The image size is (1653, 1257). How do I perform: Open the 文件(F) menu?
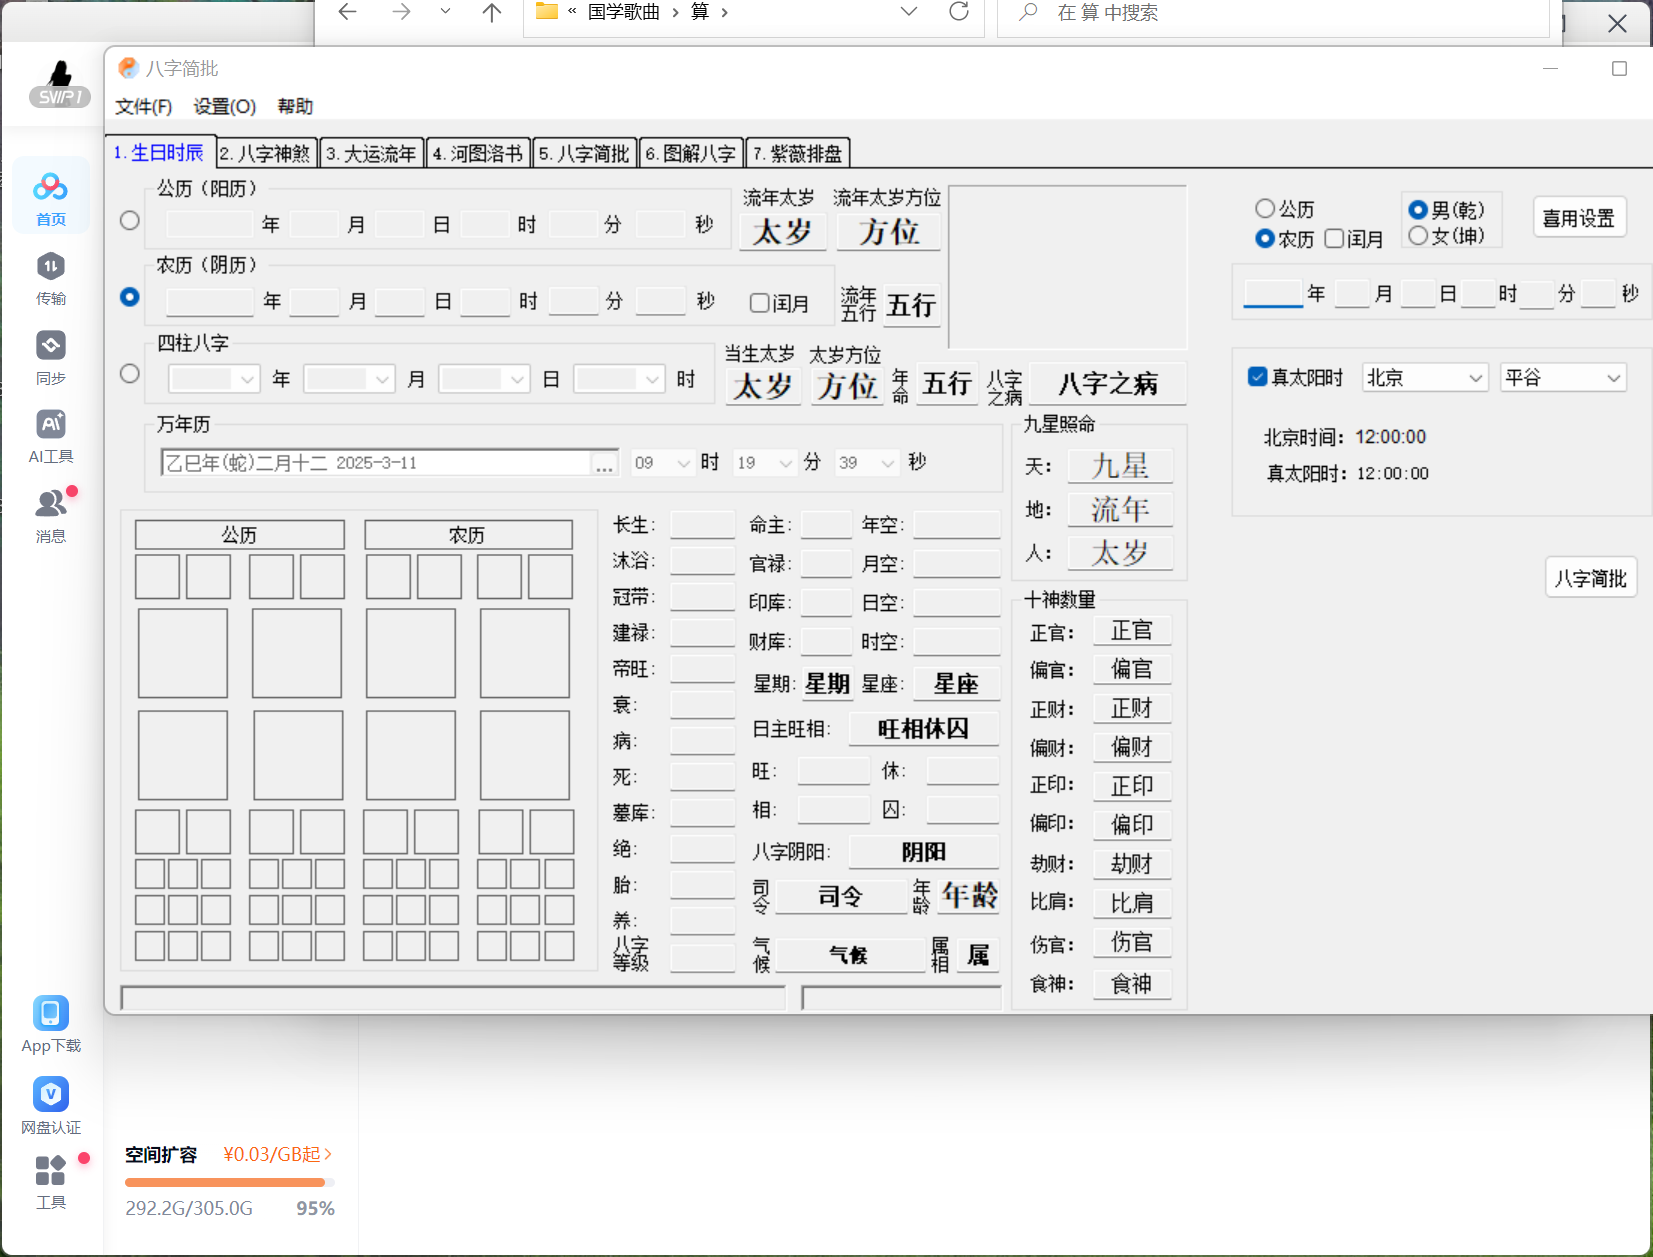143,107
